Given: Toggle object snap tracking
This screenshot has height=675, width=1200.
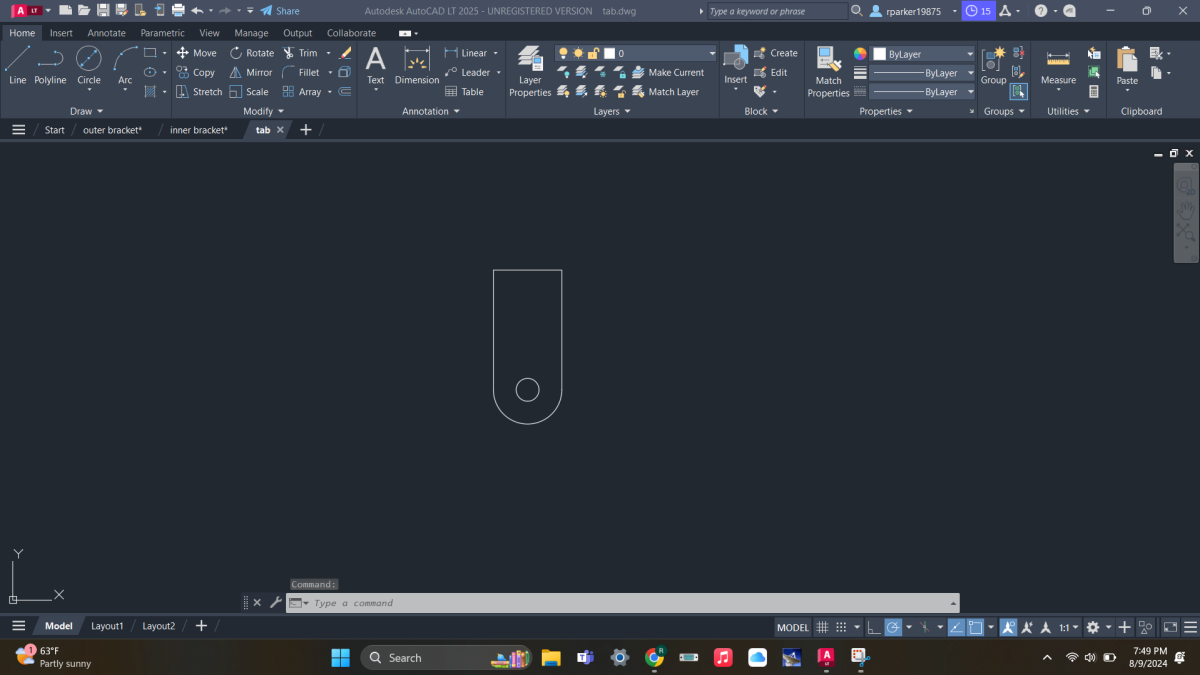Looking at the screenshot, I should pyautogui.click(x=956, y=627).
